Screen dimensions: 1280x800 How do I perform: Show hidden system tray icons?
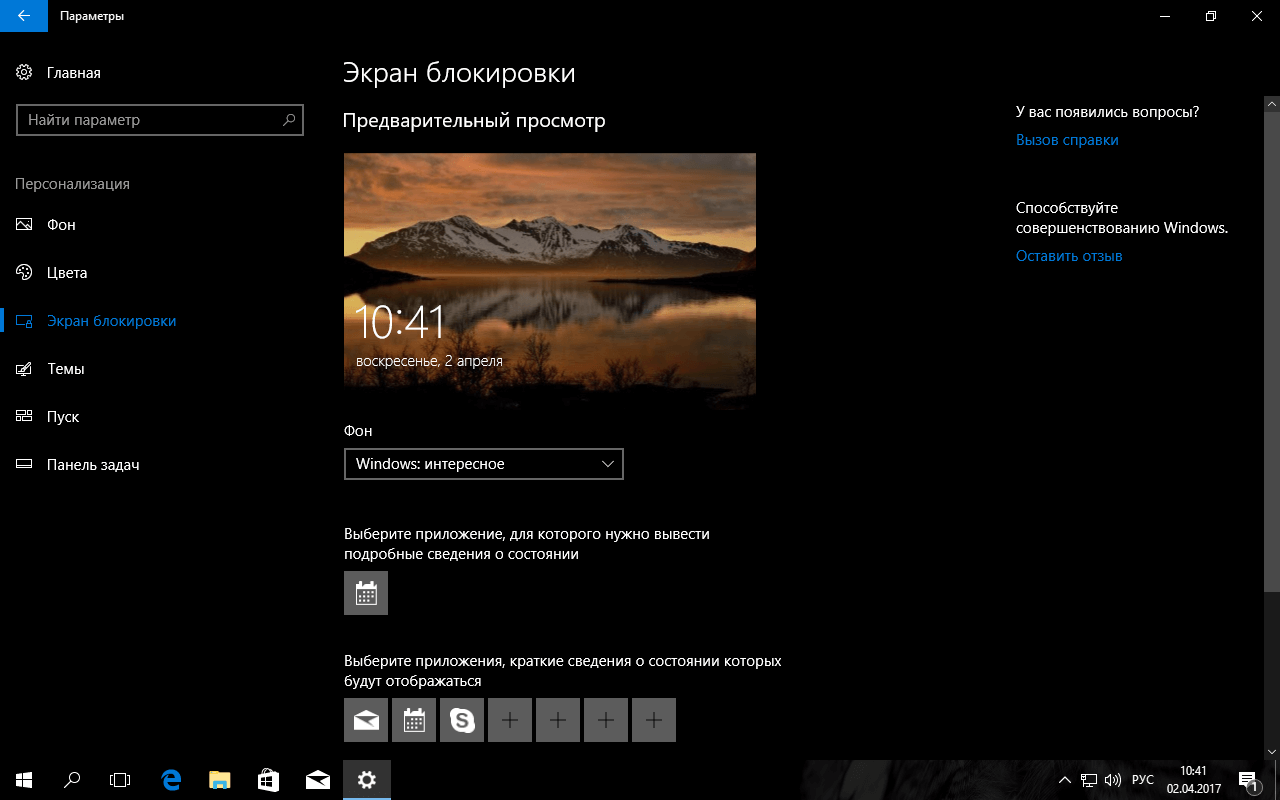click(1066, 780)
